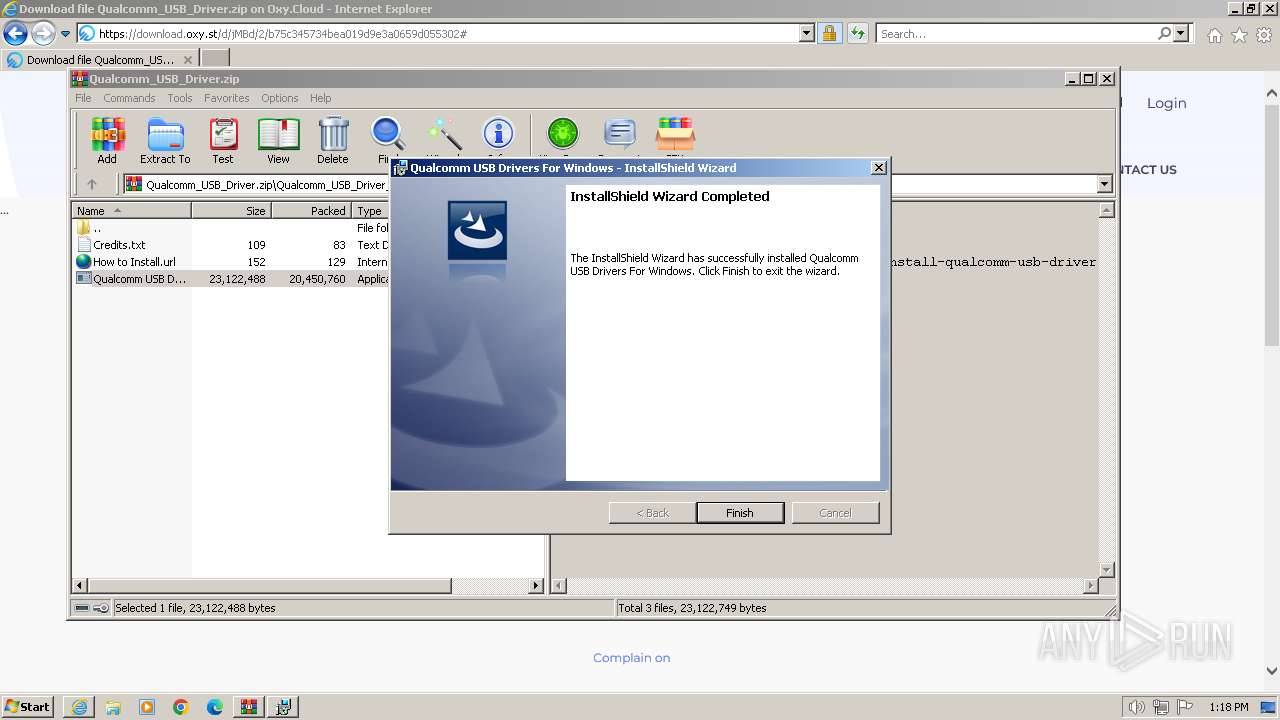Click the Login link on the webpage
Screen dimensions: 1280x720
(1166, 103)
